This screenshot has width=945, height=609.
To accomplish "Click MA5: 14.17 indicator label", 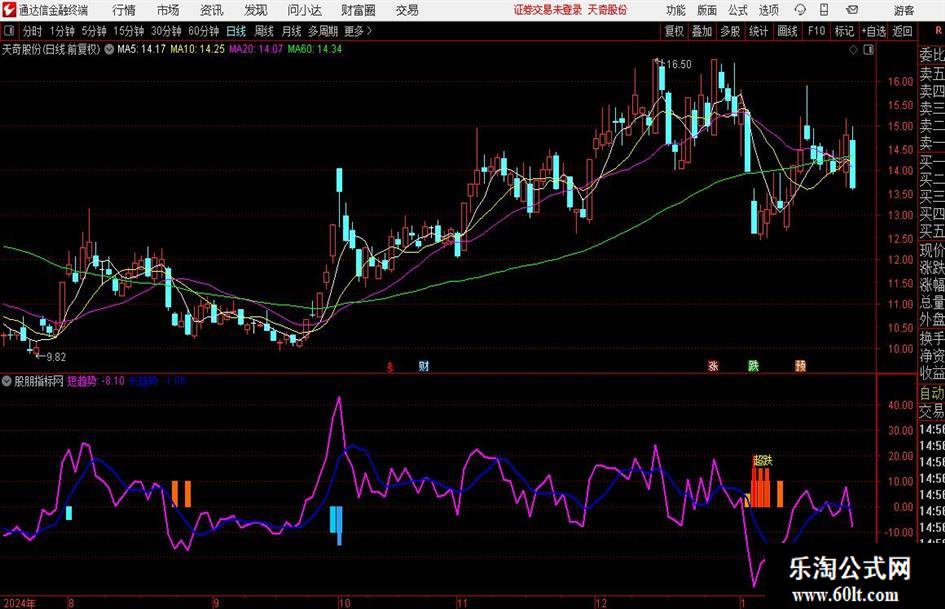I will tap(142, 49).
